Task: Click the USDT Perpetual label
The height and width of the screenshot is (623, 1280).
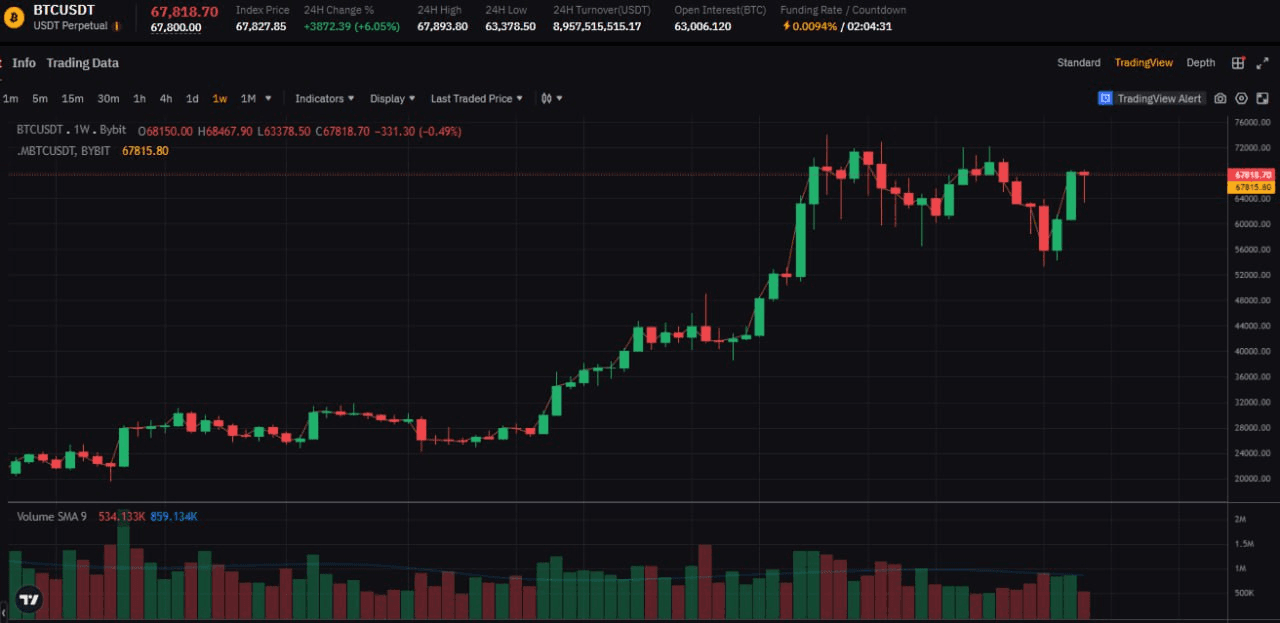Action: coord(70,26)
